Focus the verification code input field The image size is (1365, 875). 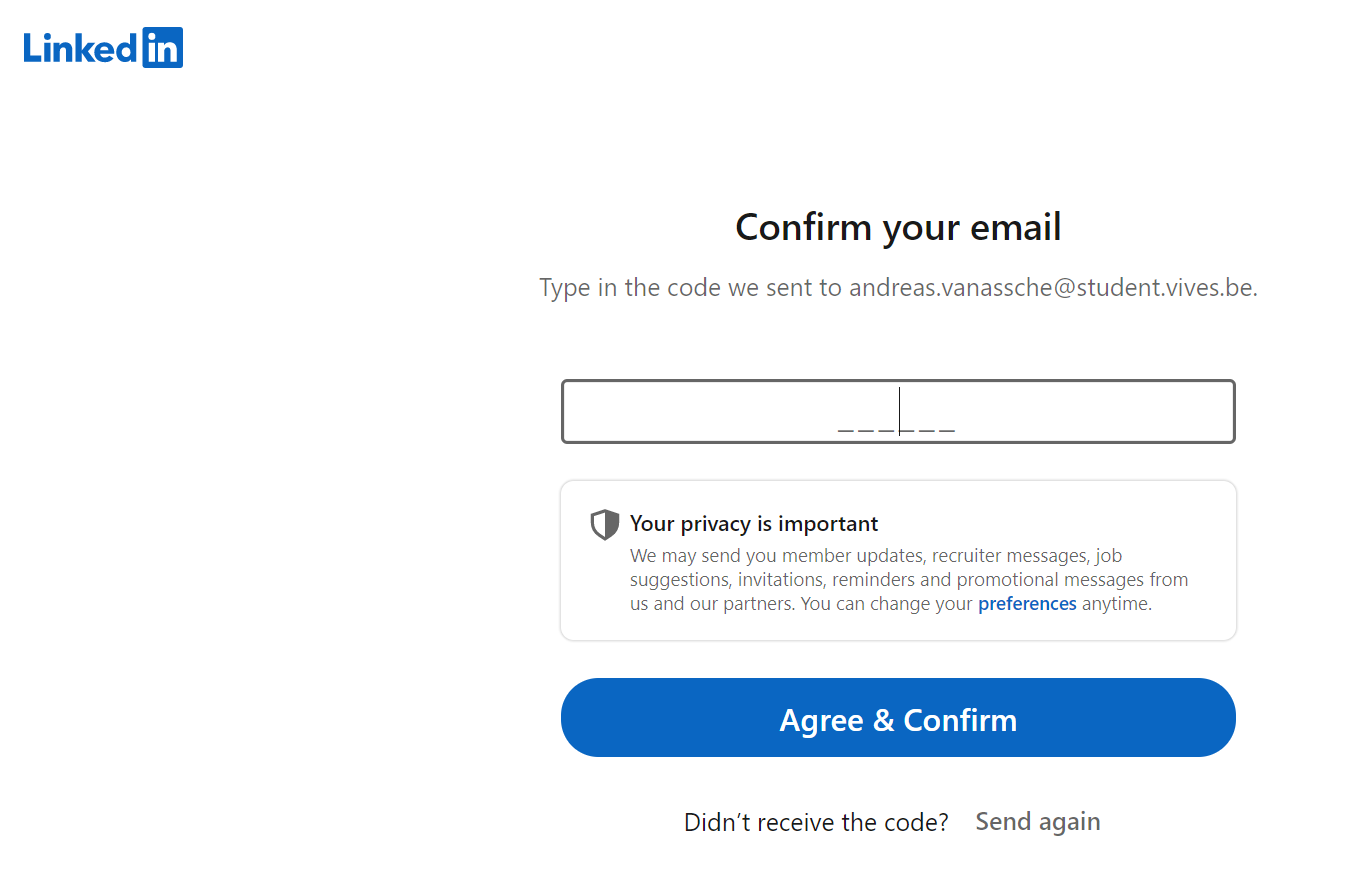tap(898, 411)
